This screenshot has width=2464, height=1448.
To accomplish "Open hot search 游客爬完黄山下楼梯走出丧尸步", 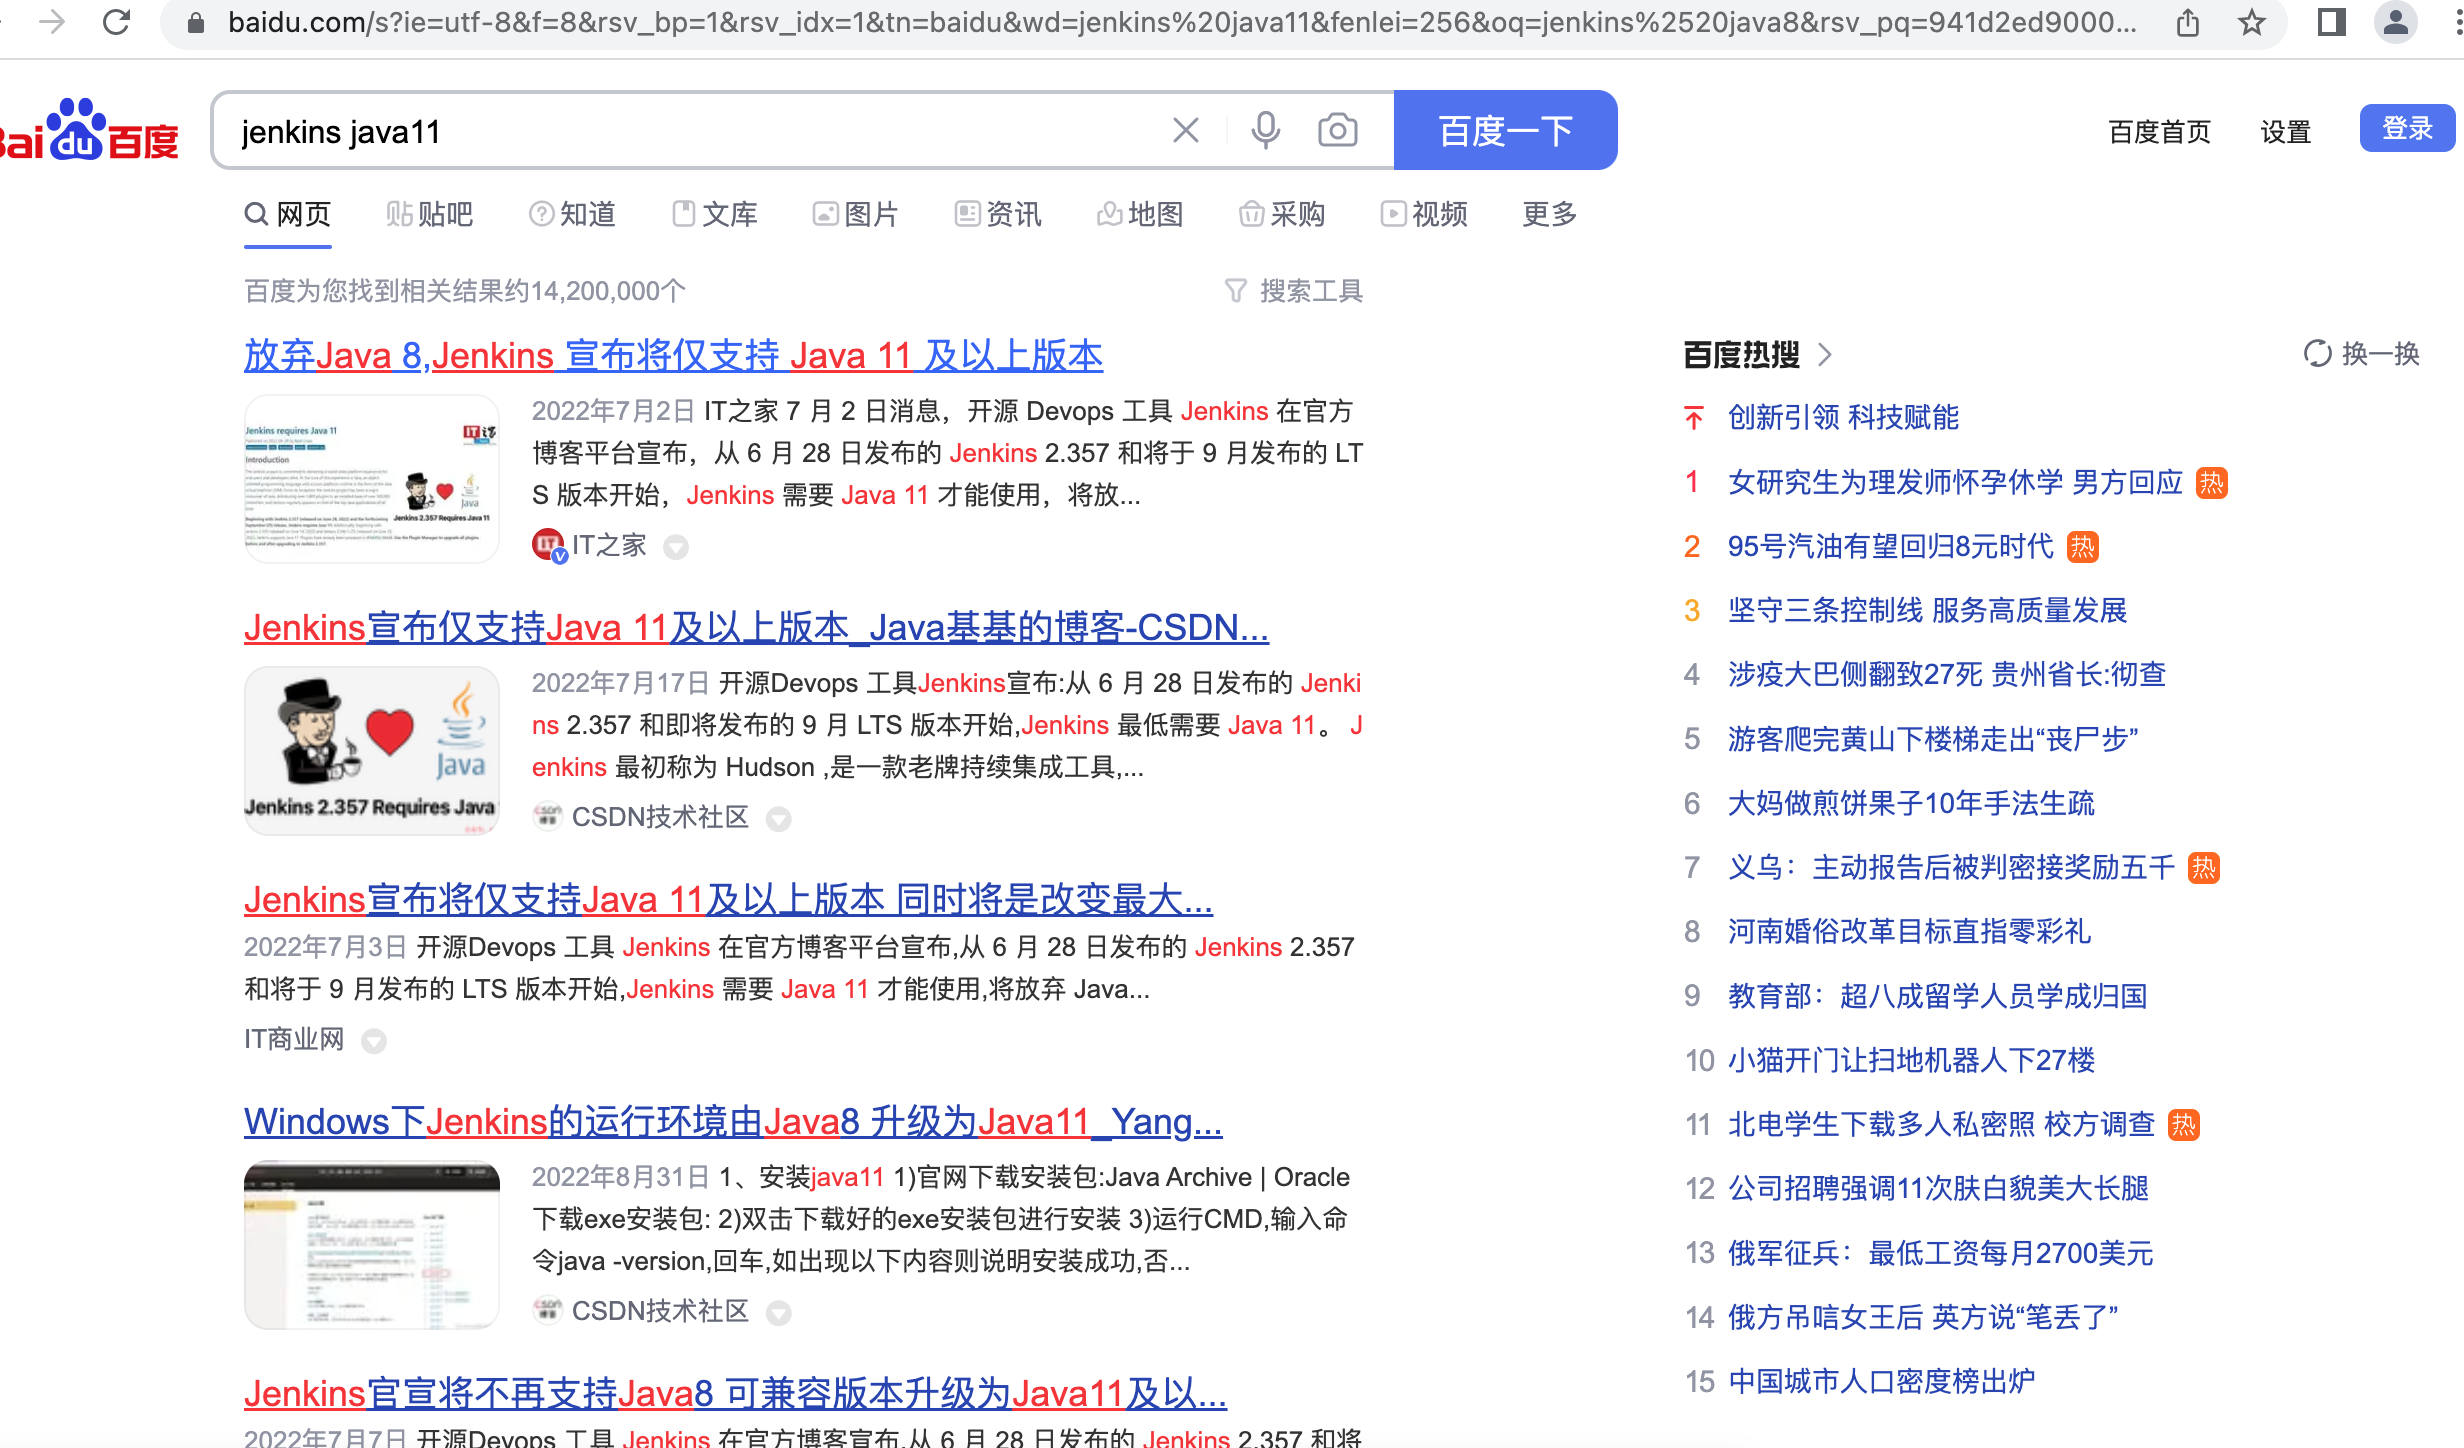I will (1932, 740).
